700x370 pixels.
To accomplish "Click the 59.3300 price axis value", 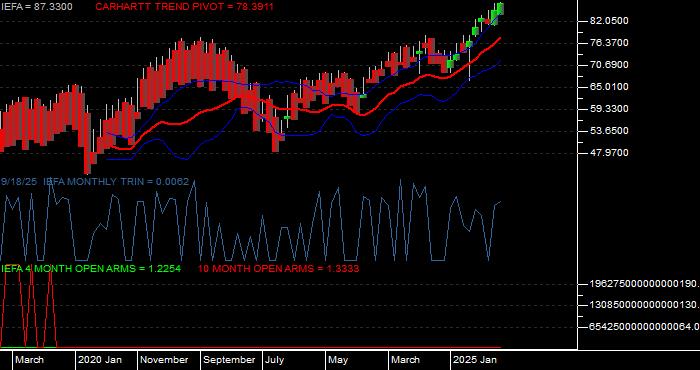I will pos(610,109).
